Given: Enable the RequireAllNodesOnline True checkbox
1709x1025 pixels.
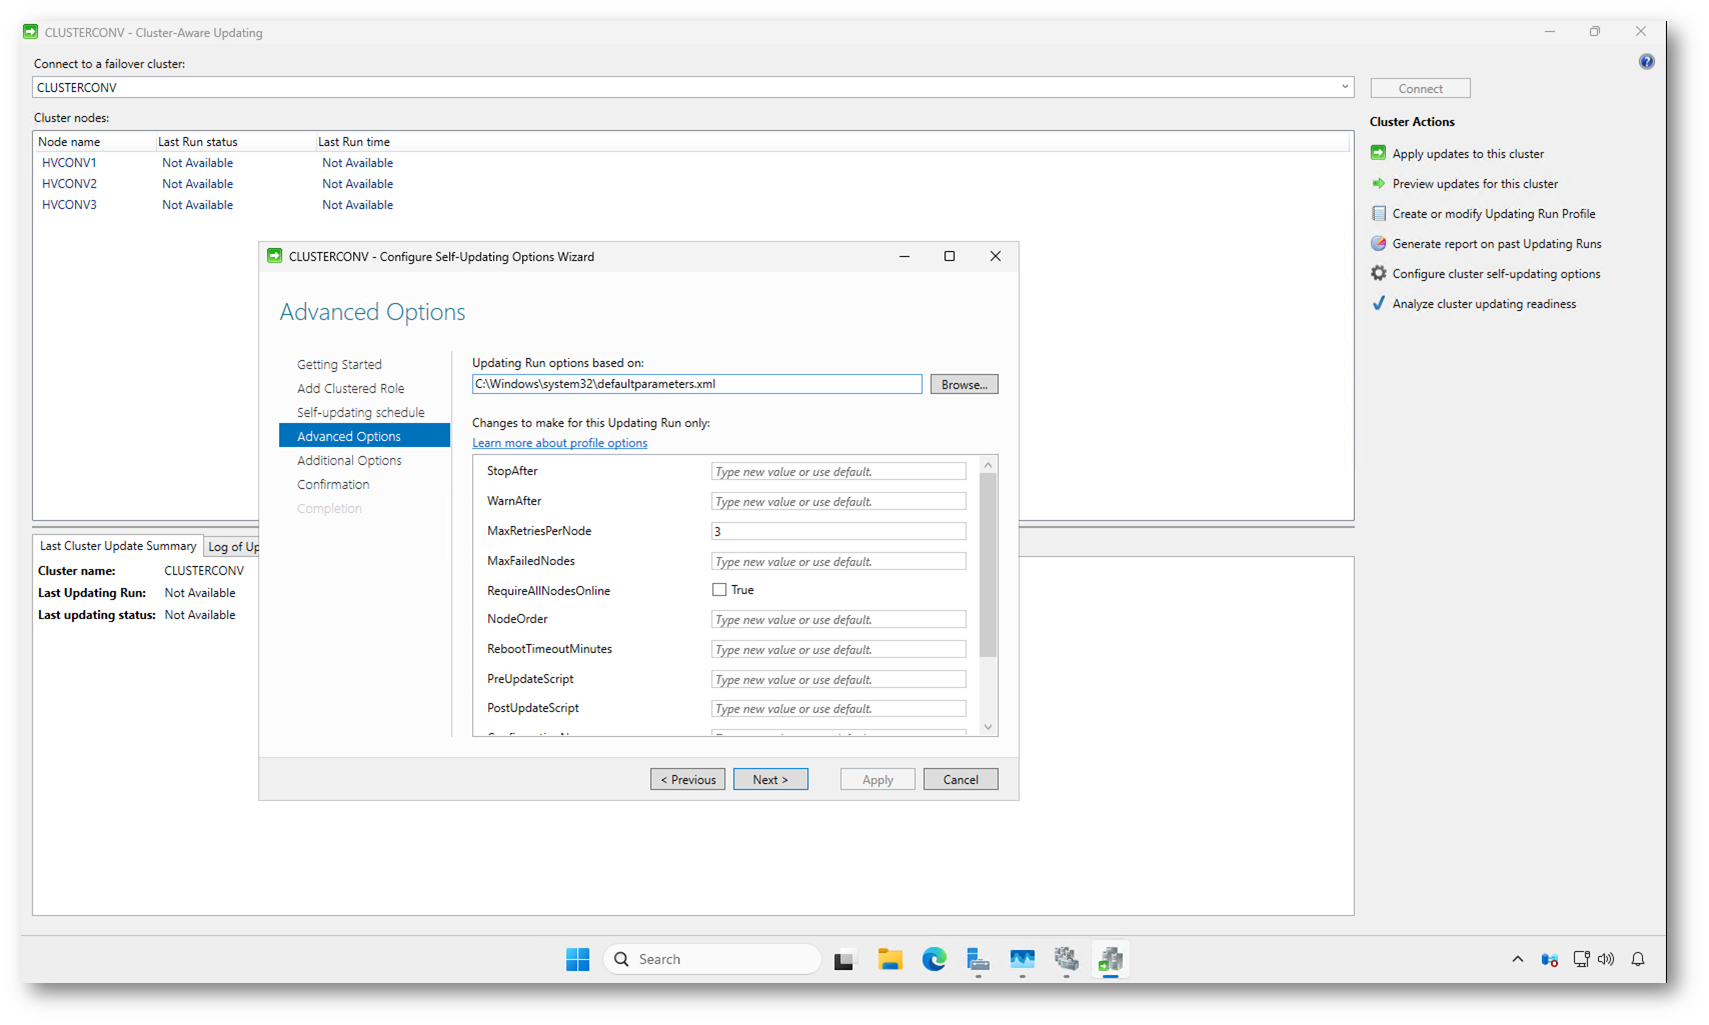Looking at the screenshot, I should point(719,590).
